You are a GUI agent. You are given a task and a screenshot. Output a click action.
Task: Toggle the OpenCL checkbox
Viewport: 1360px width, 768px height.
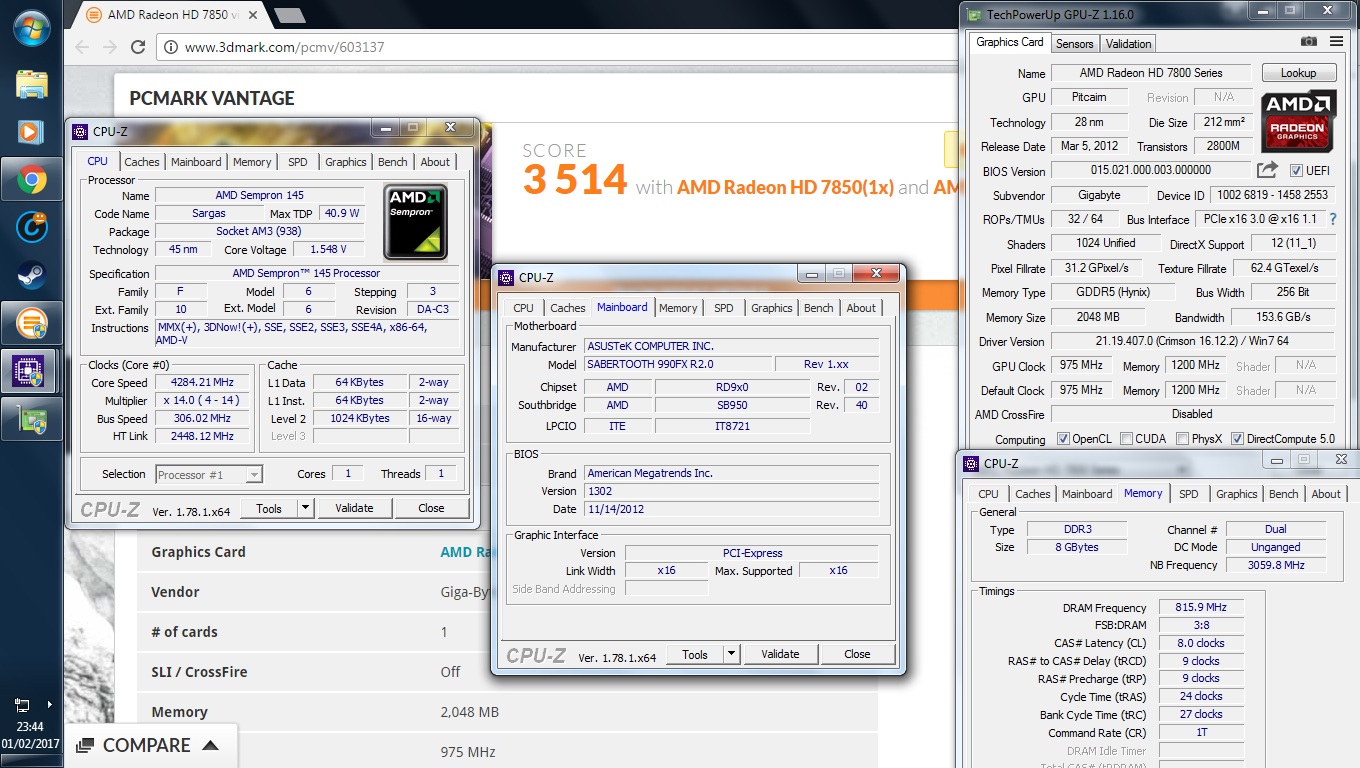(1064, 439)
